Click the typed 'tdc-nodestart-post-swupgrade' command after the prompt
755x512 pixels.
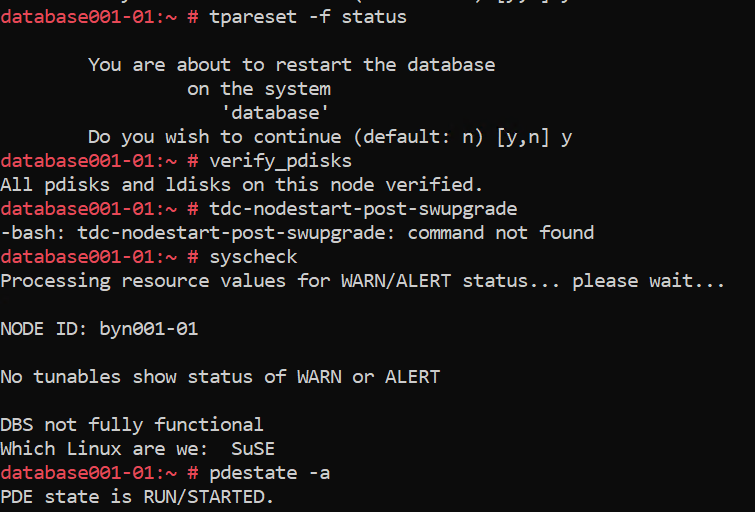362,209
